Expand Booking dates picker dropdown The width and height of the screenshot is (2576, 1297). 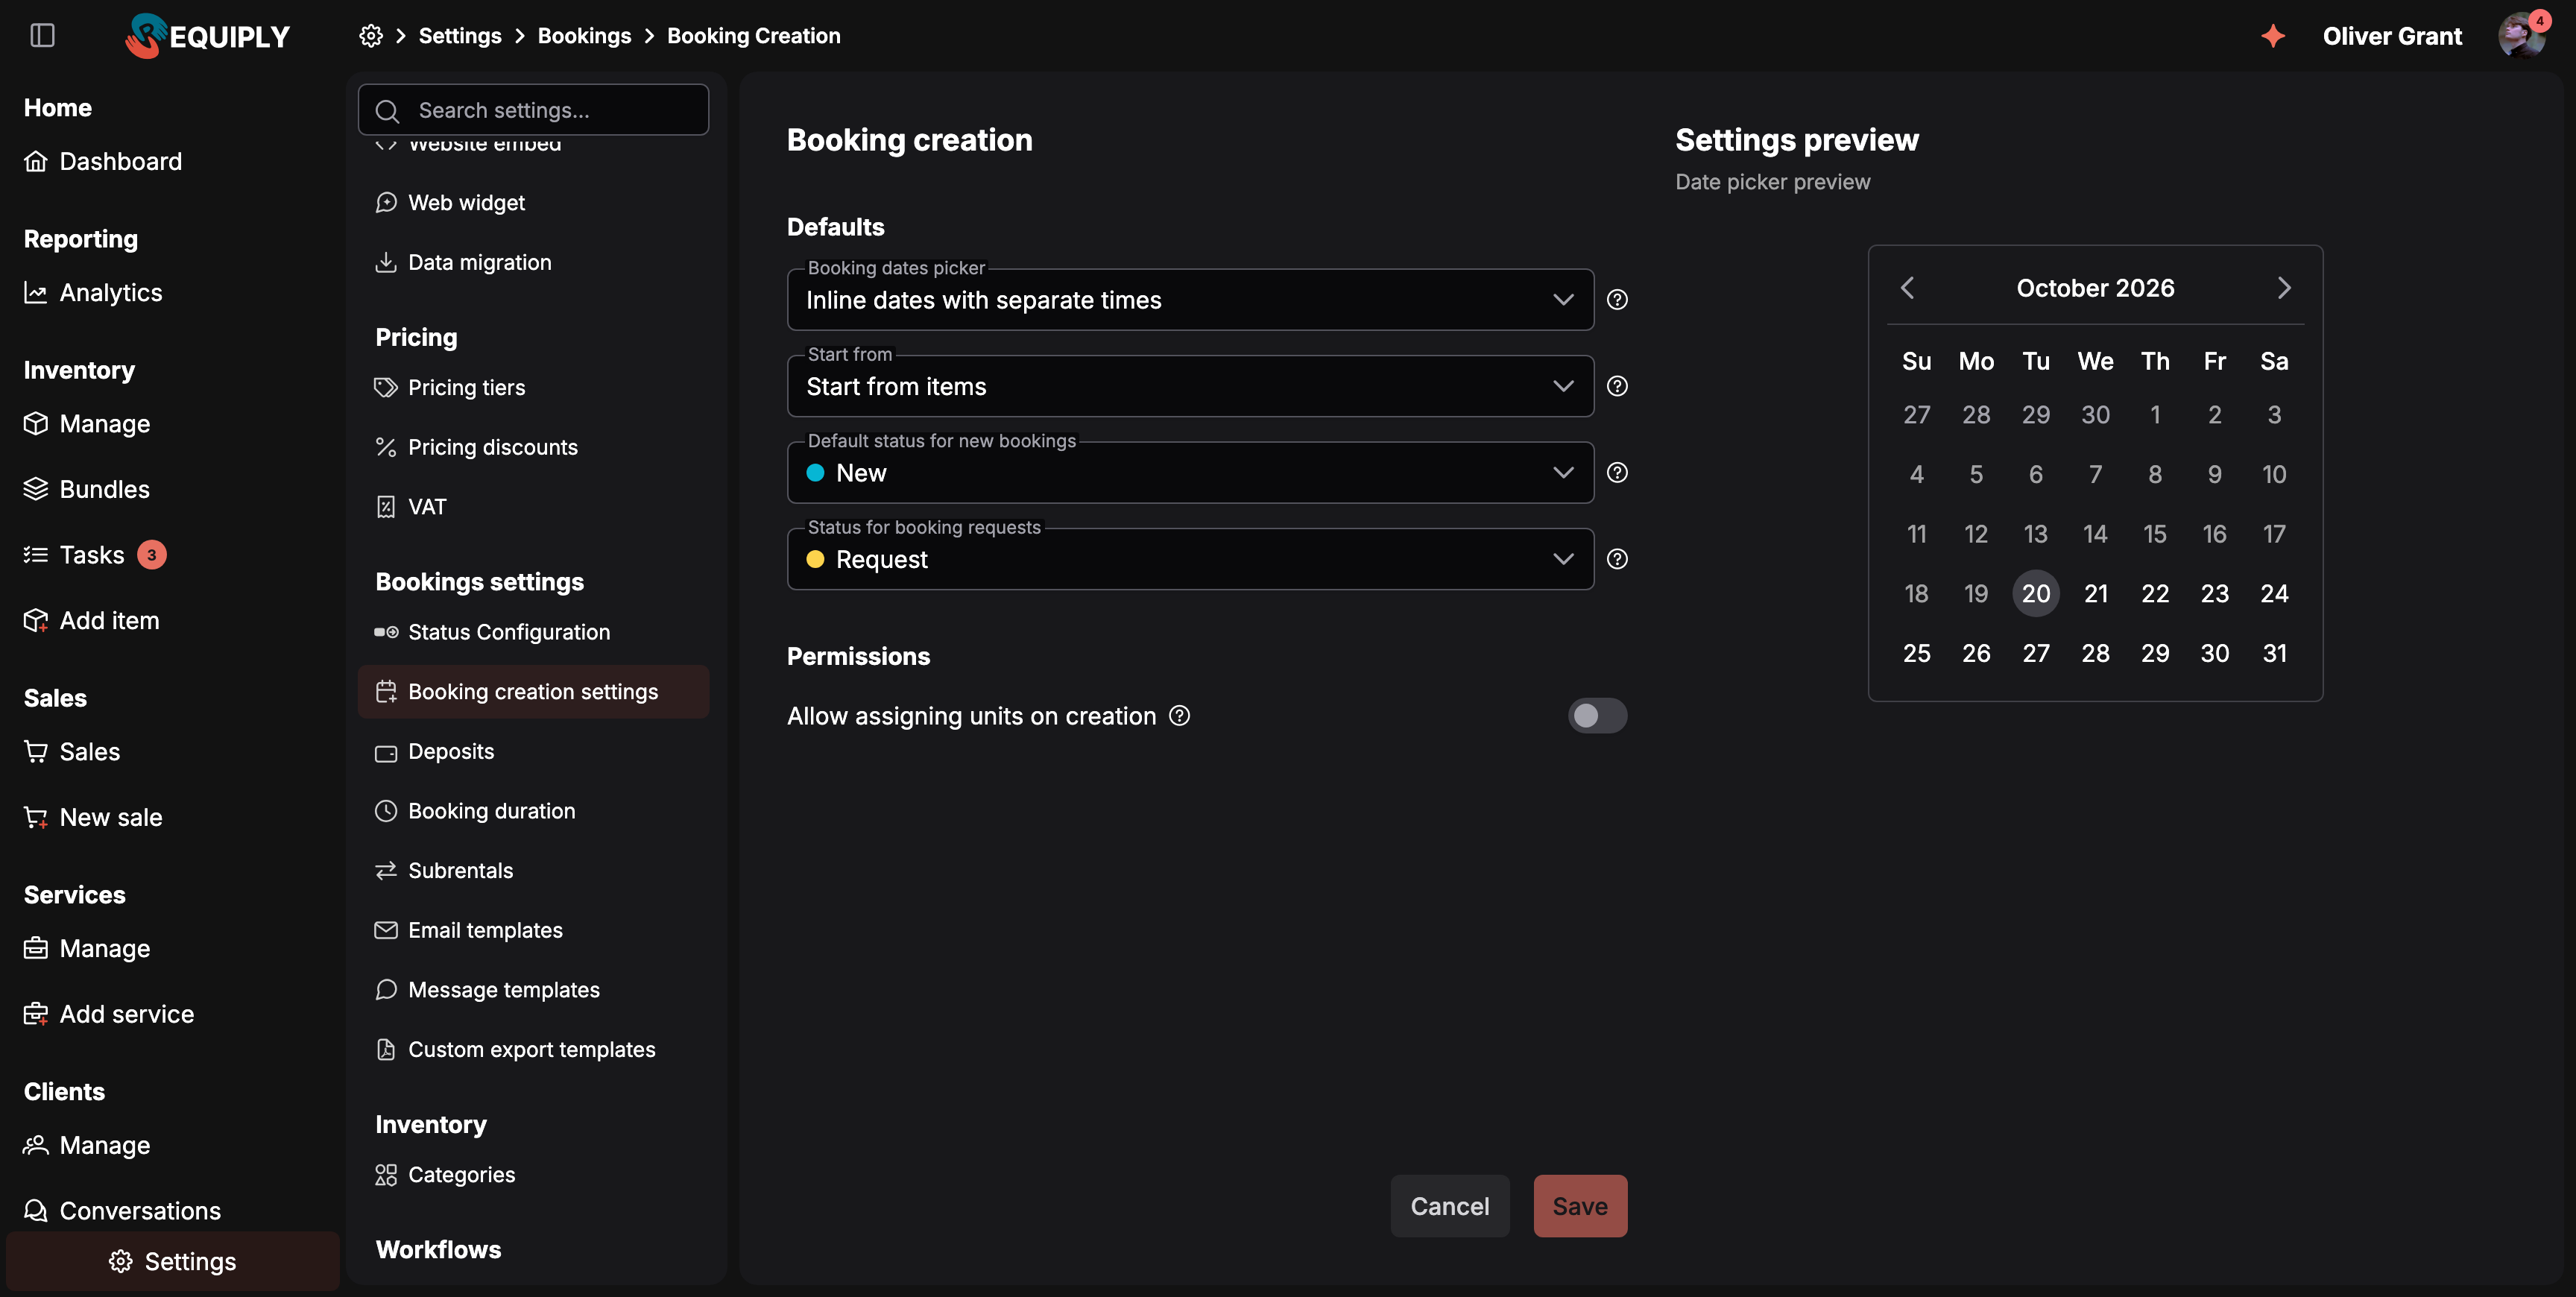coord(1190,300)
